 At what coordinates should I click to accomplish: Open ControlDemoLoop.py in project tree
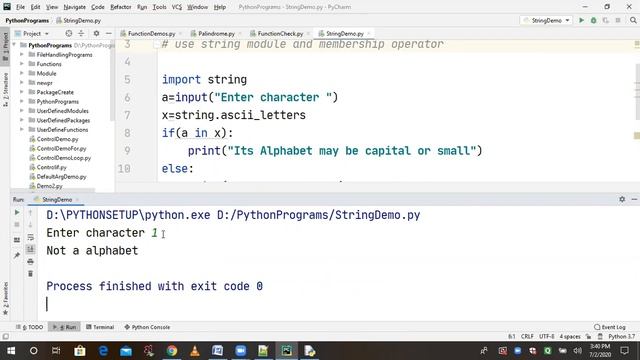coord(64,158)
